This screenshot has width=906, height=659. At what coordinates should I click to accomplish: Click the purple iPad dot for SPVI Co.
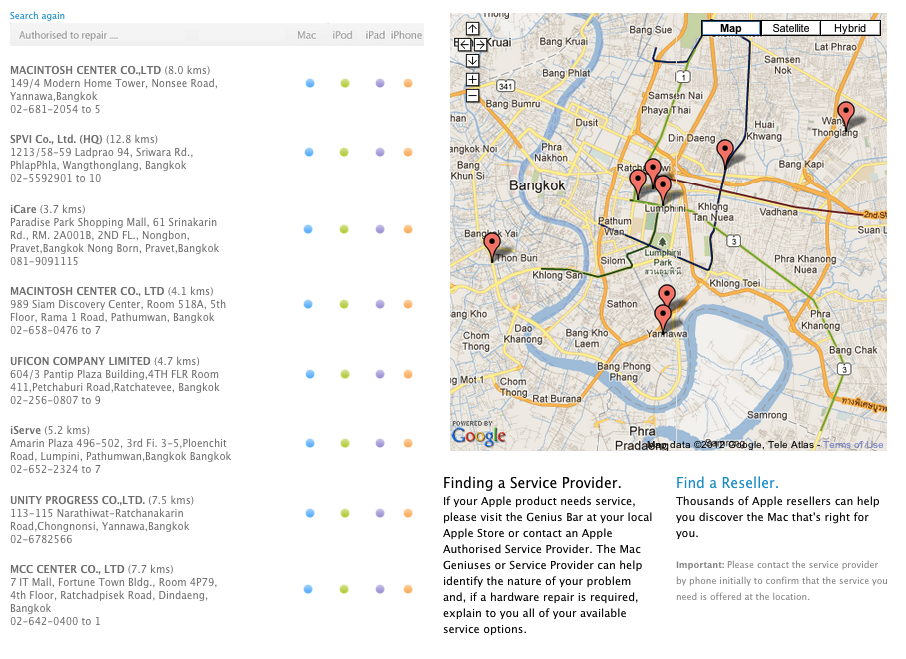380,152
